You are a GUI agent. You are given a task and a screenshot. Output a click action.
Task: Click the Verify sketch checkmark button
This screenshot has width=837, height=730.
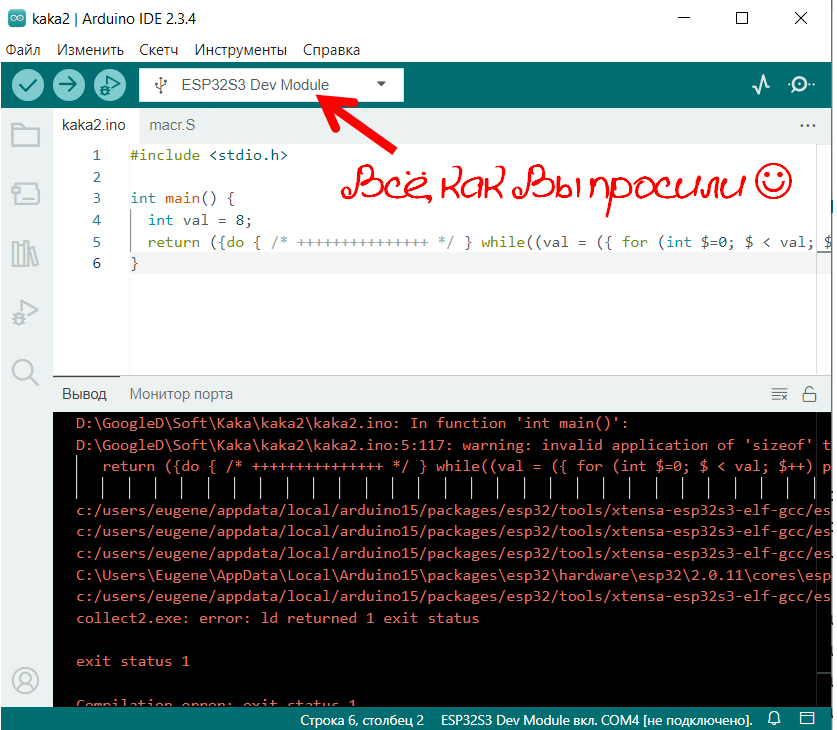click(28, 85)
